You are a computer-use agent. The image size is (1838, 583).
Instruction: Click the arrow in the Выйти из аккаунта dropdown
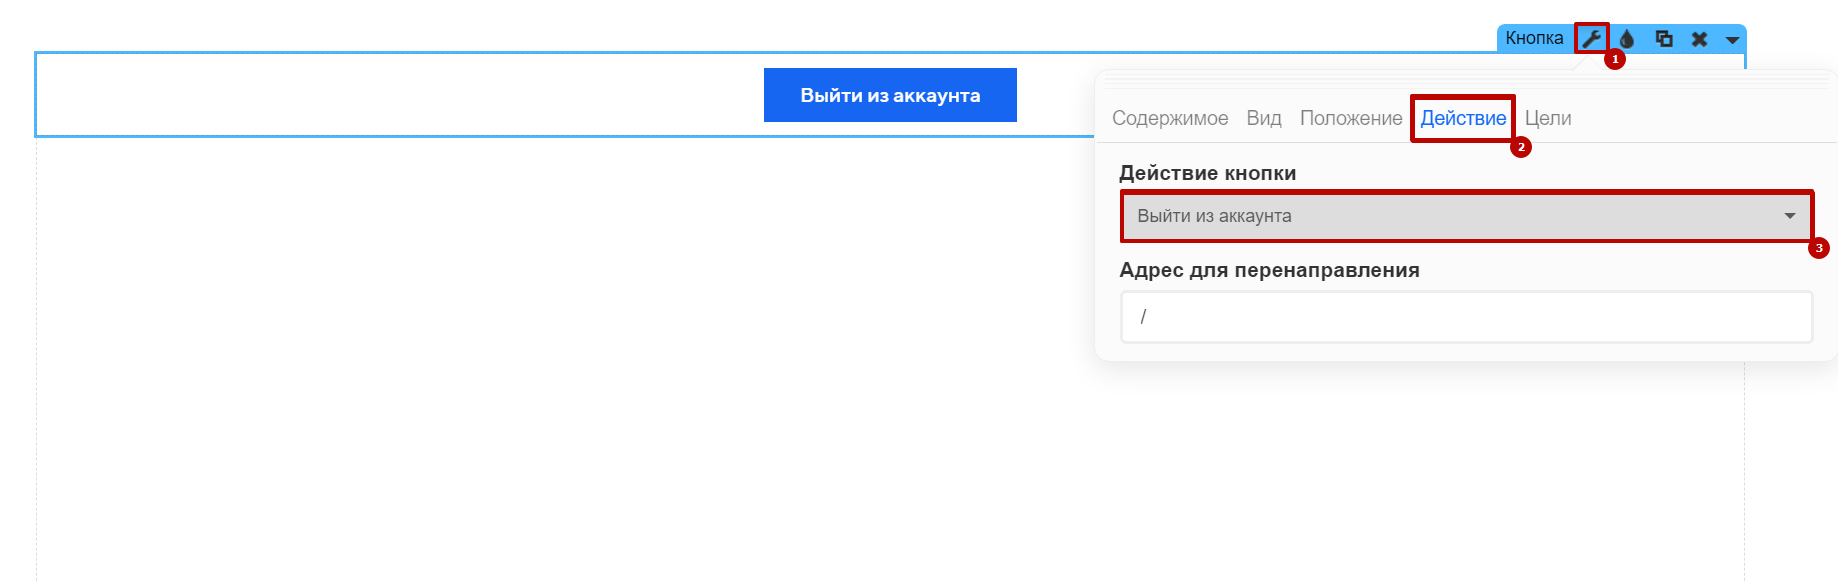[1790, 216]
